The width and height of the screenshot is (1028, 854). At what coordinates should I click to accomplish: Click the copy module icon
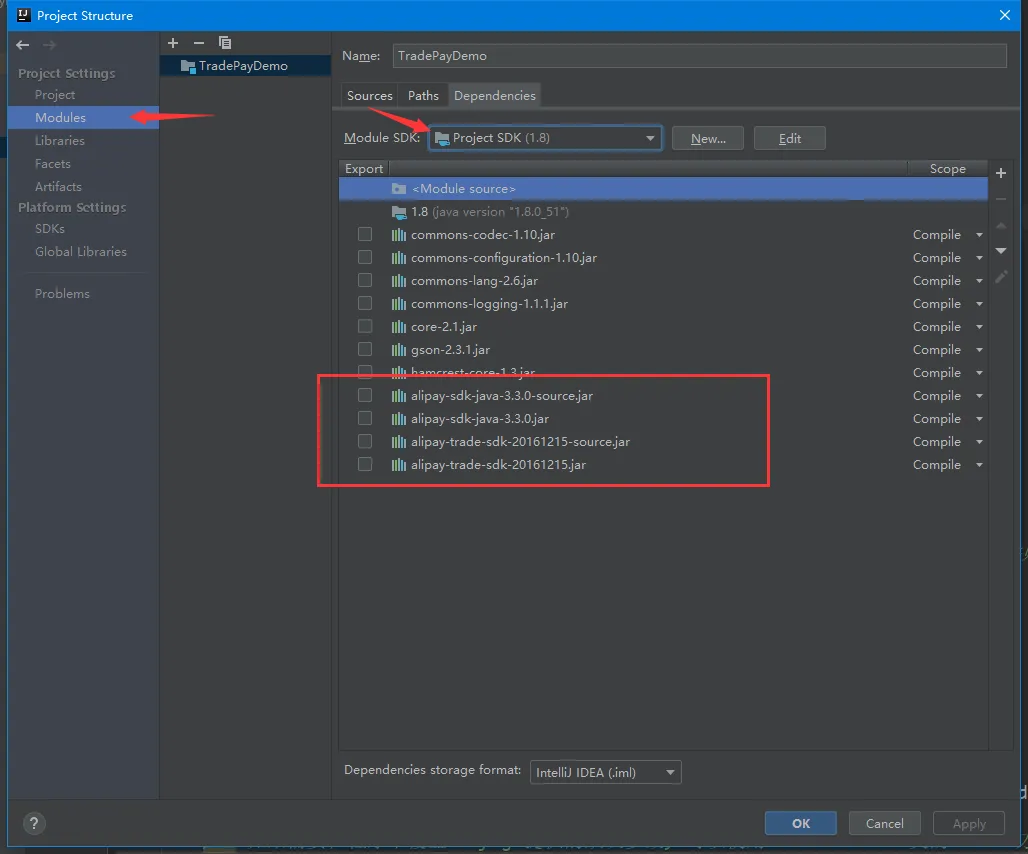[x=225, y=43]
